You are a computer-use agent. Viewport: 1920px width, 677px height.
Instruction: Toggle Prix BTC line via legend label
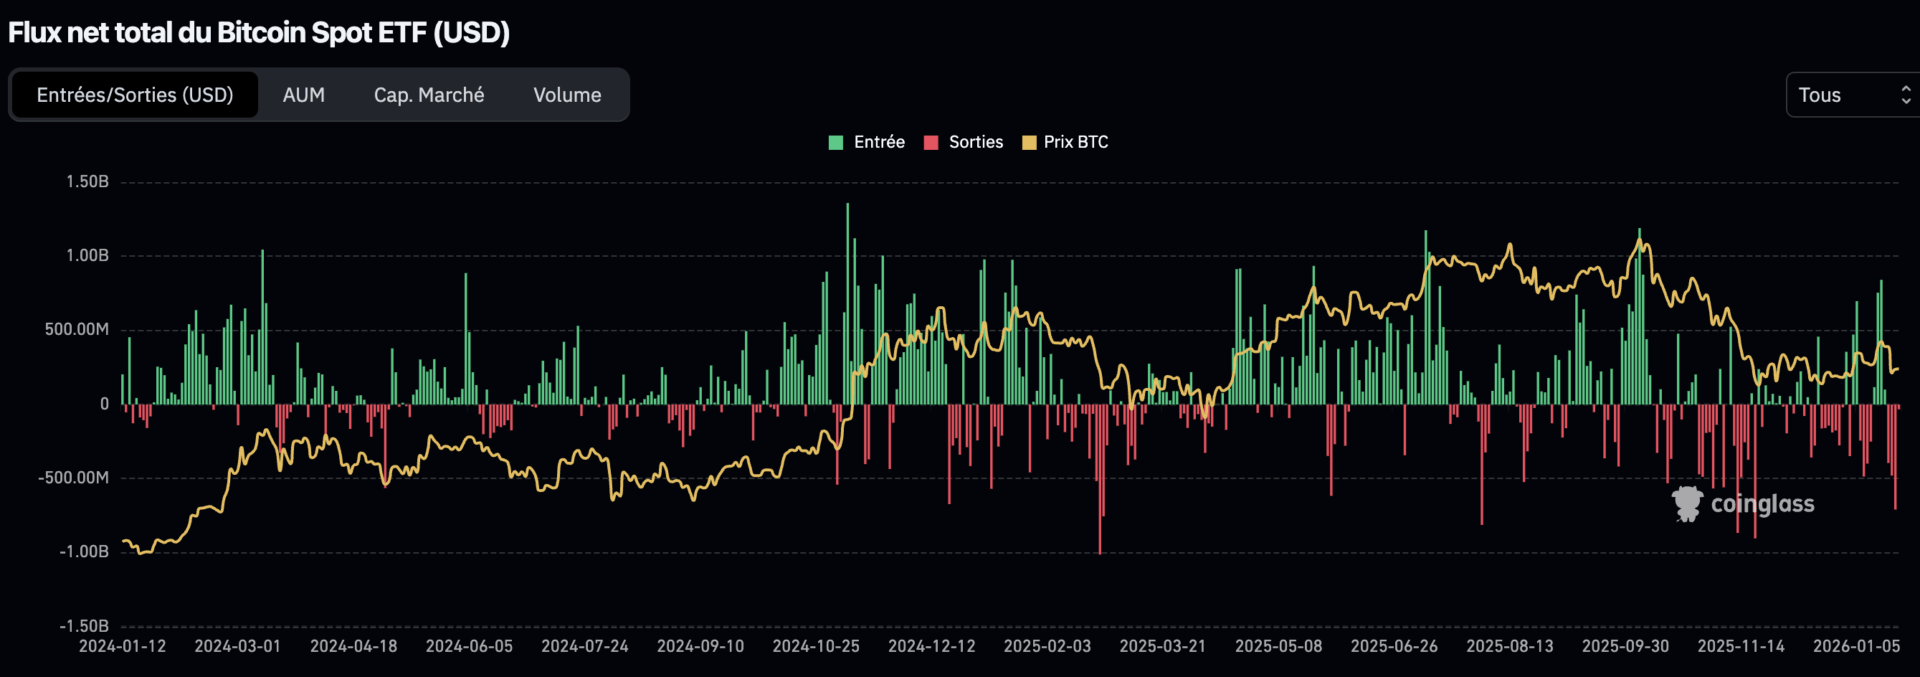click(x=1076, y=142)
